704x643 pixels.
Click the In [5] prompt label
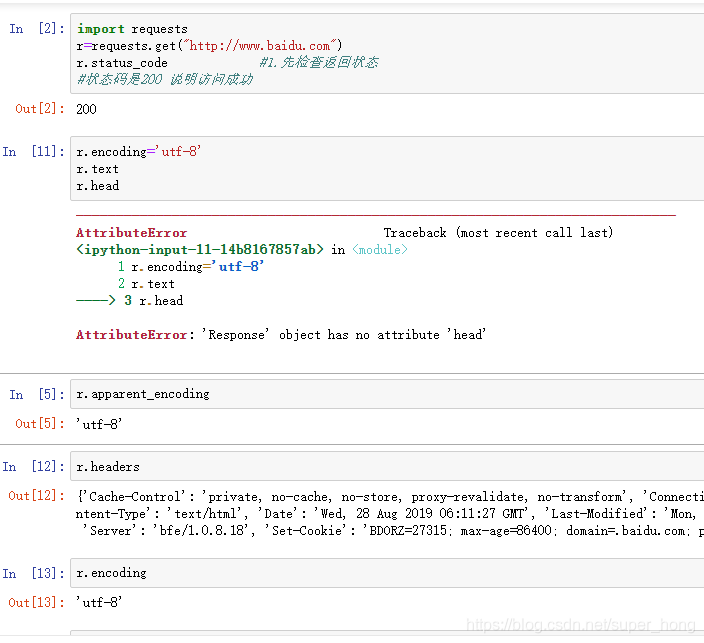pyautogui.click(x=37, y=394)
